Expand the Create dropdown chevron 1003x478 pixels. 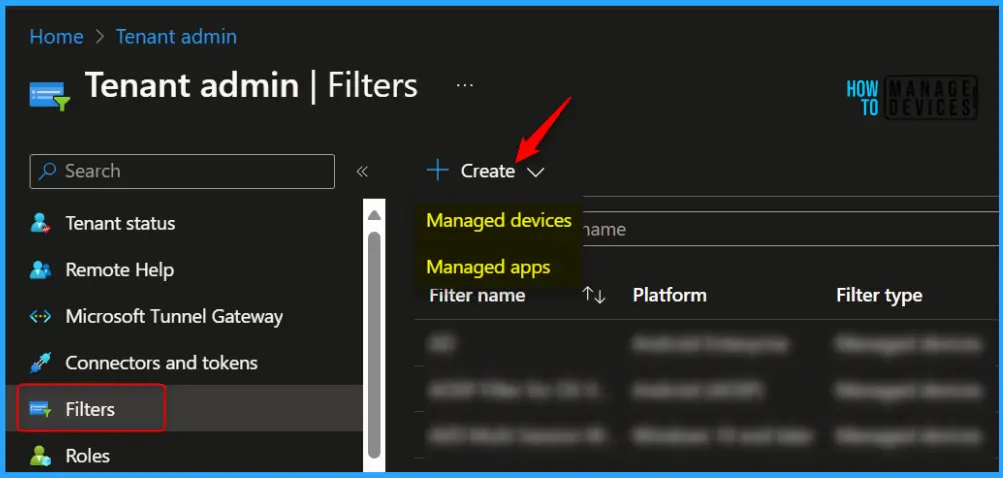(535, 171)
